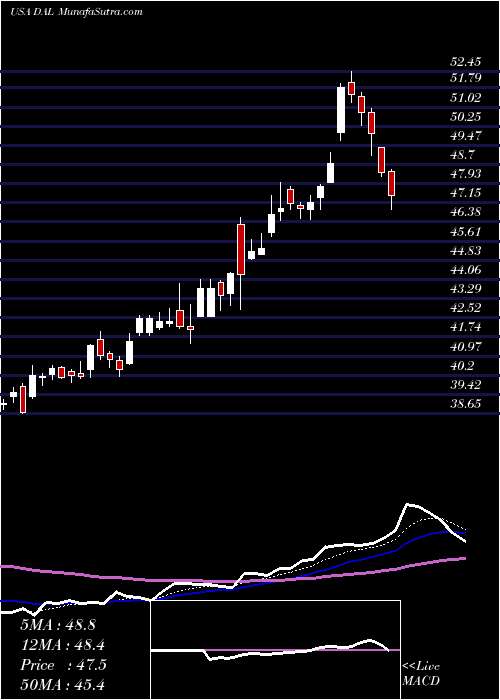Click the 47.93 price axis label
This screenshot has height=700, width=500.
pos(466,174)
